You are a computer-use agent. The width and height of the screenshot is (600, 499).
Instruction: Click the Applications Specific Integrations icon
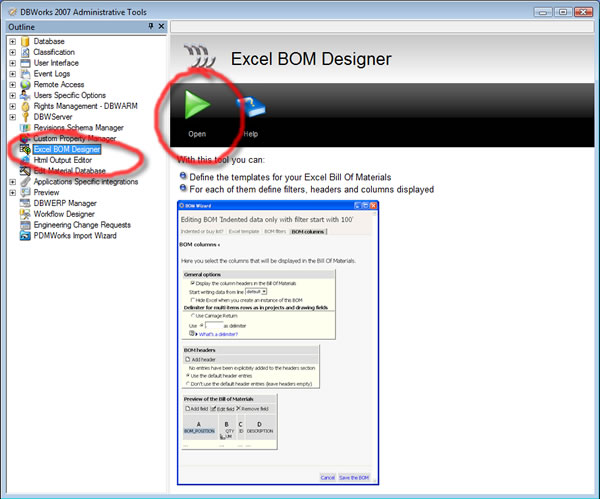(x=25, y=181)
